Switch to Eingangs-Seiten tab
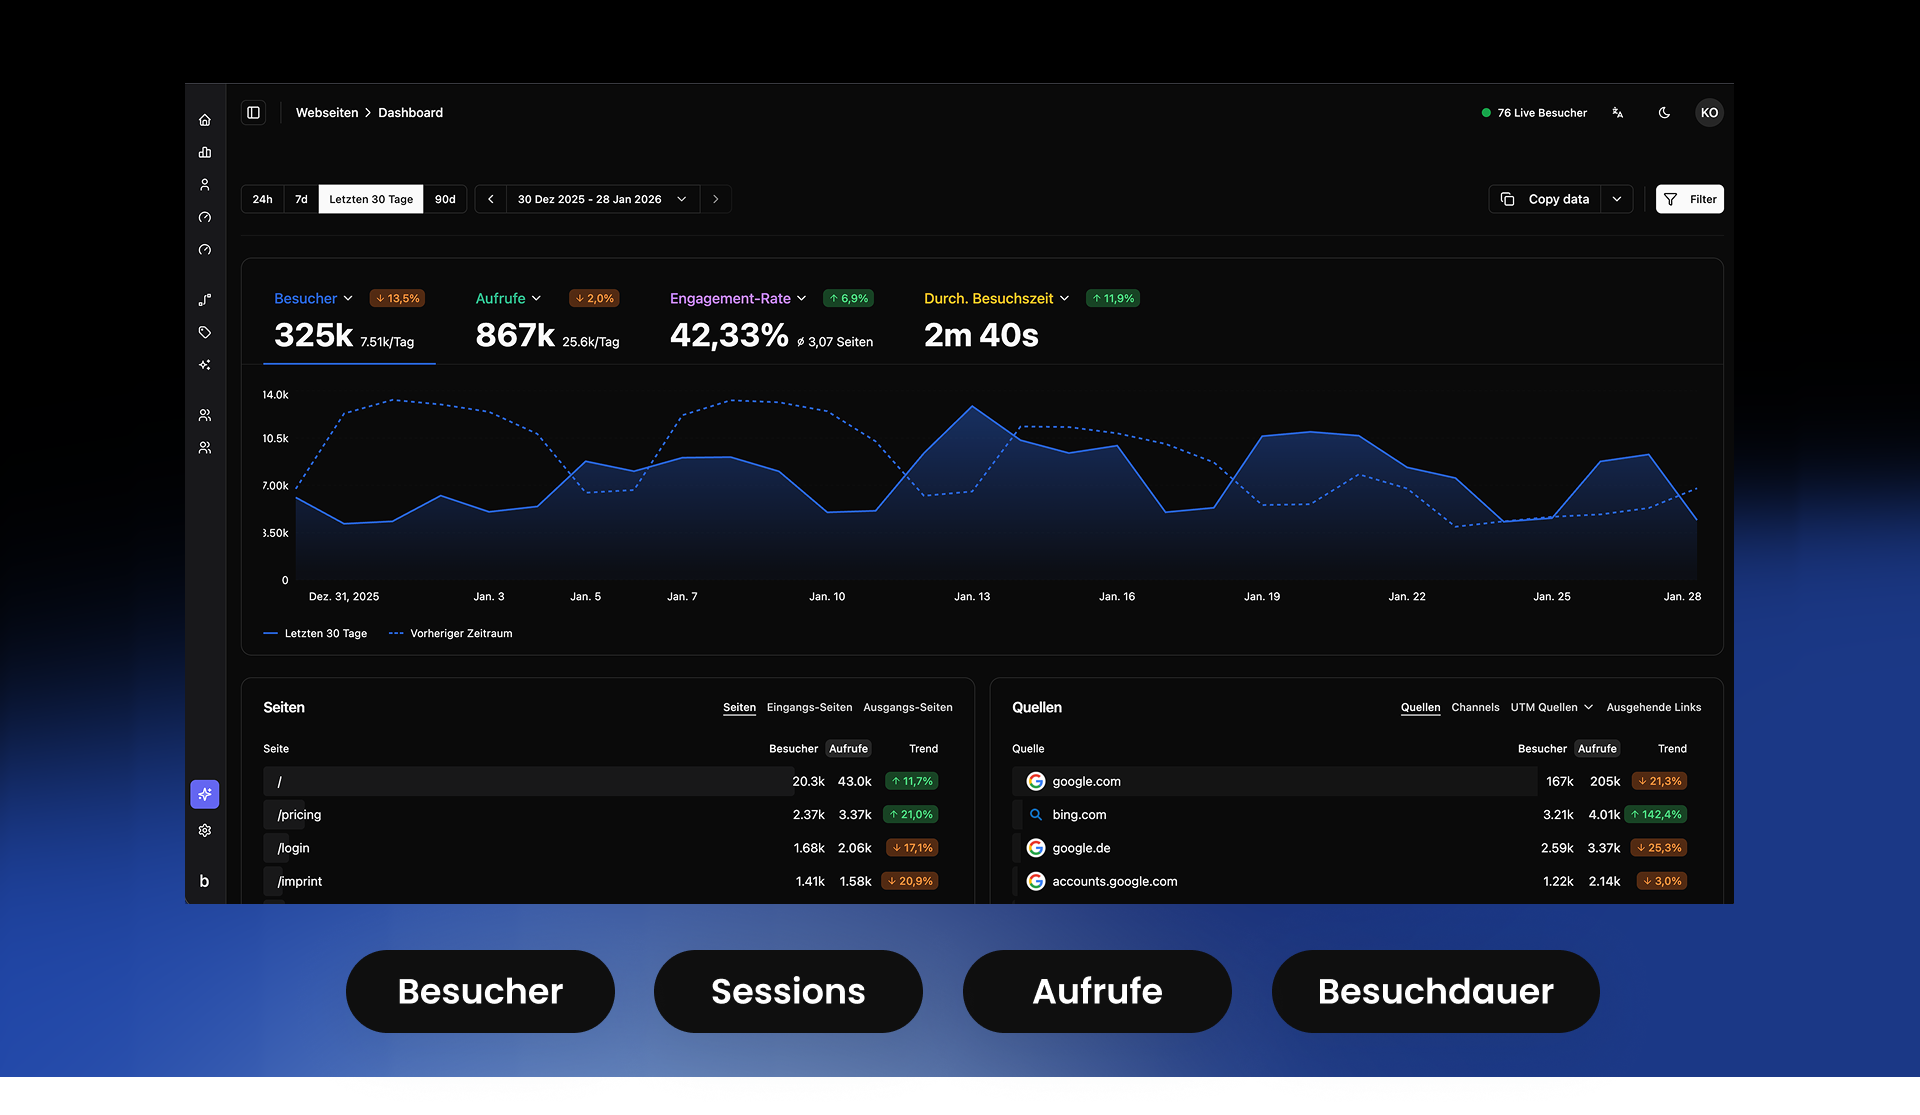 pyautogui.click(x=809, y=707)
